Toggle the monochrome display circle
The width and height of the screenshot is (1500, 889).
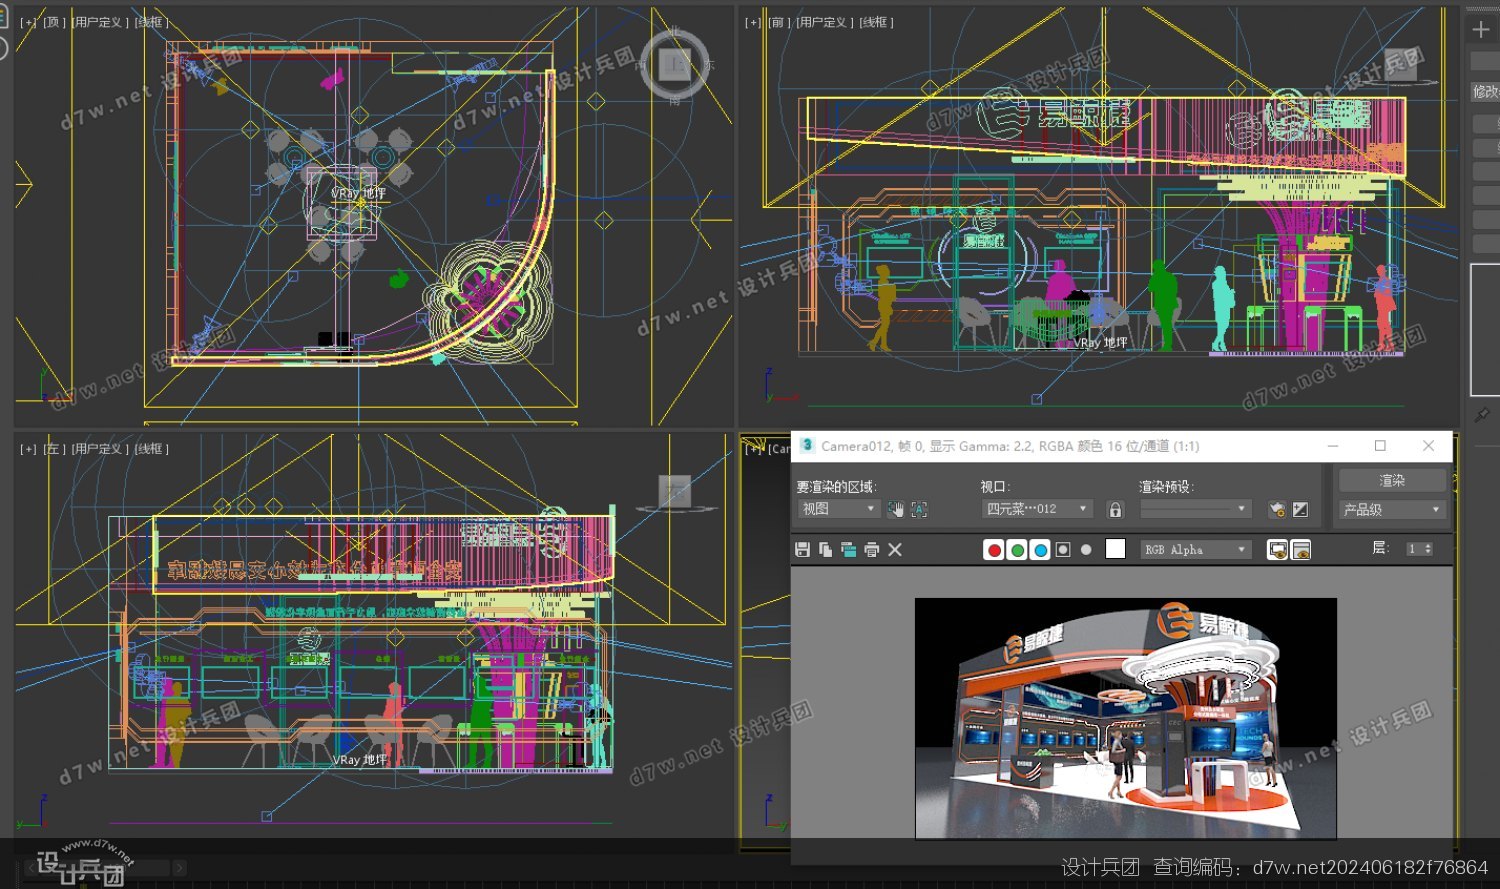click(x=1086, y=549)
